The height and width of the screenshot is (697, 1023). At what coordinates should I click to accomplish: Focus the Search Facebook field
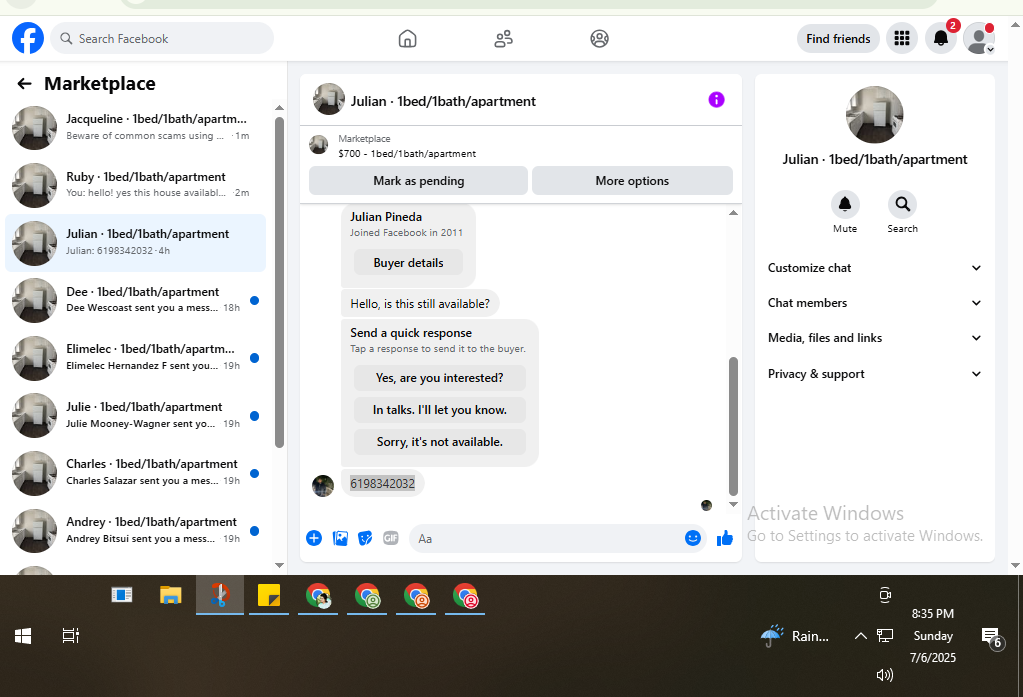(x=162, y=39)
